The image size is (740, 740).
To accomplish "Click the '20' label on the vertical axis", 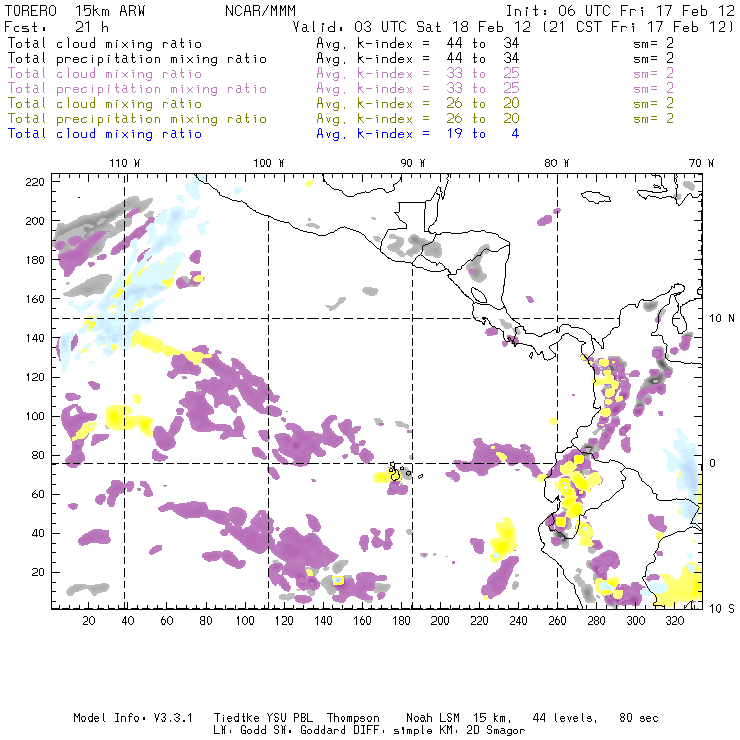I will [x=38, y=572].
